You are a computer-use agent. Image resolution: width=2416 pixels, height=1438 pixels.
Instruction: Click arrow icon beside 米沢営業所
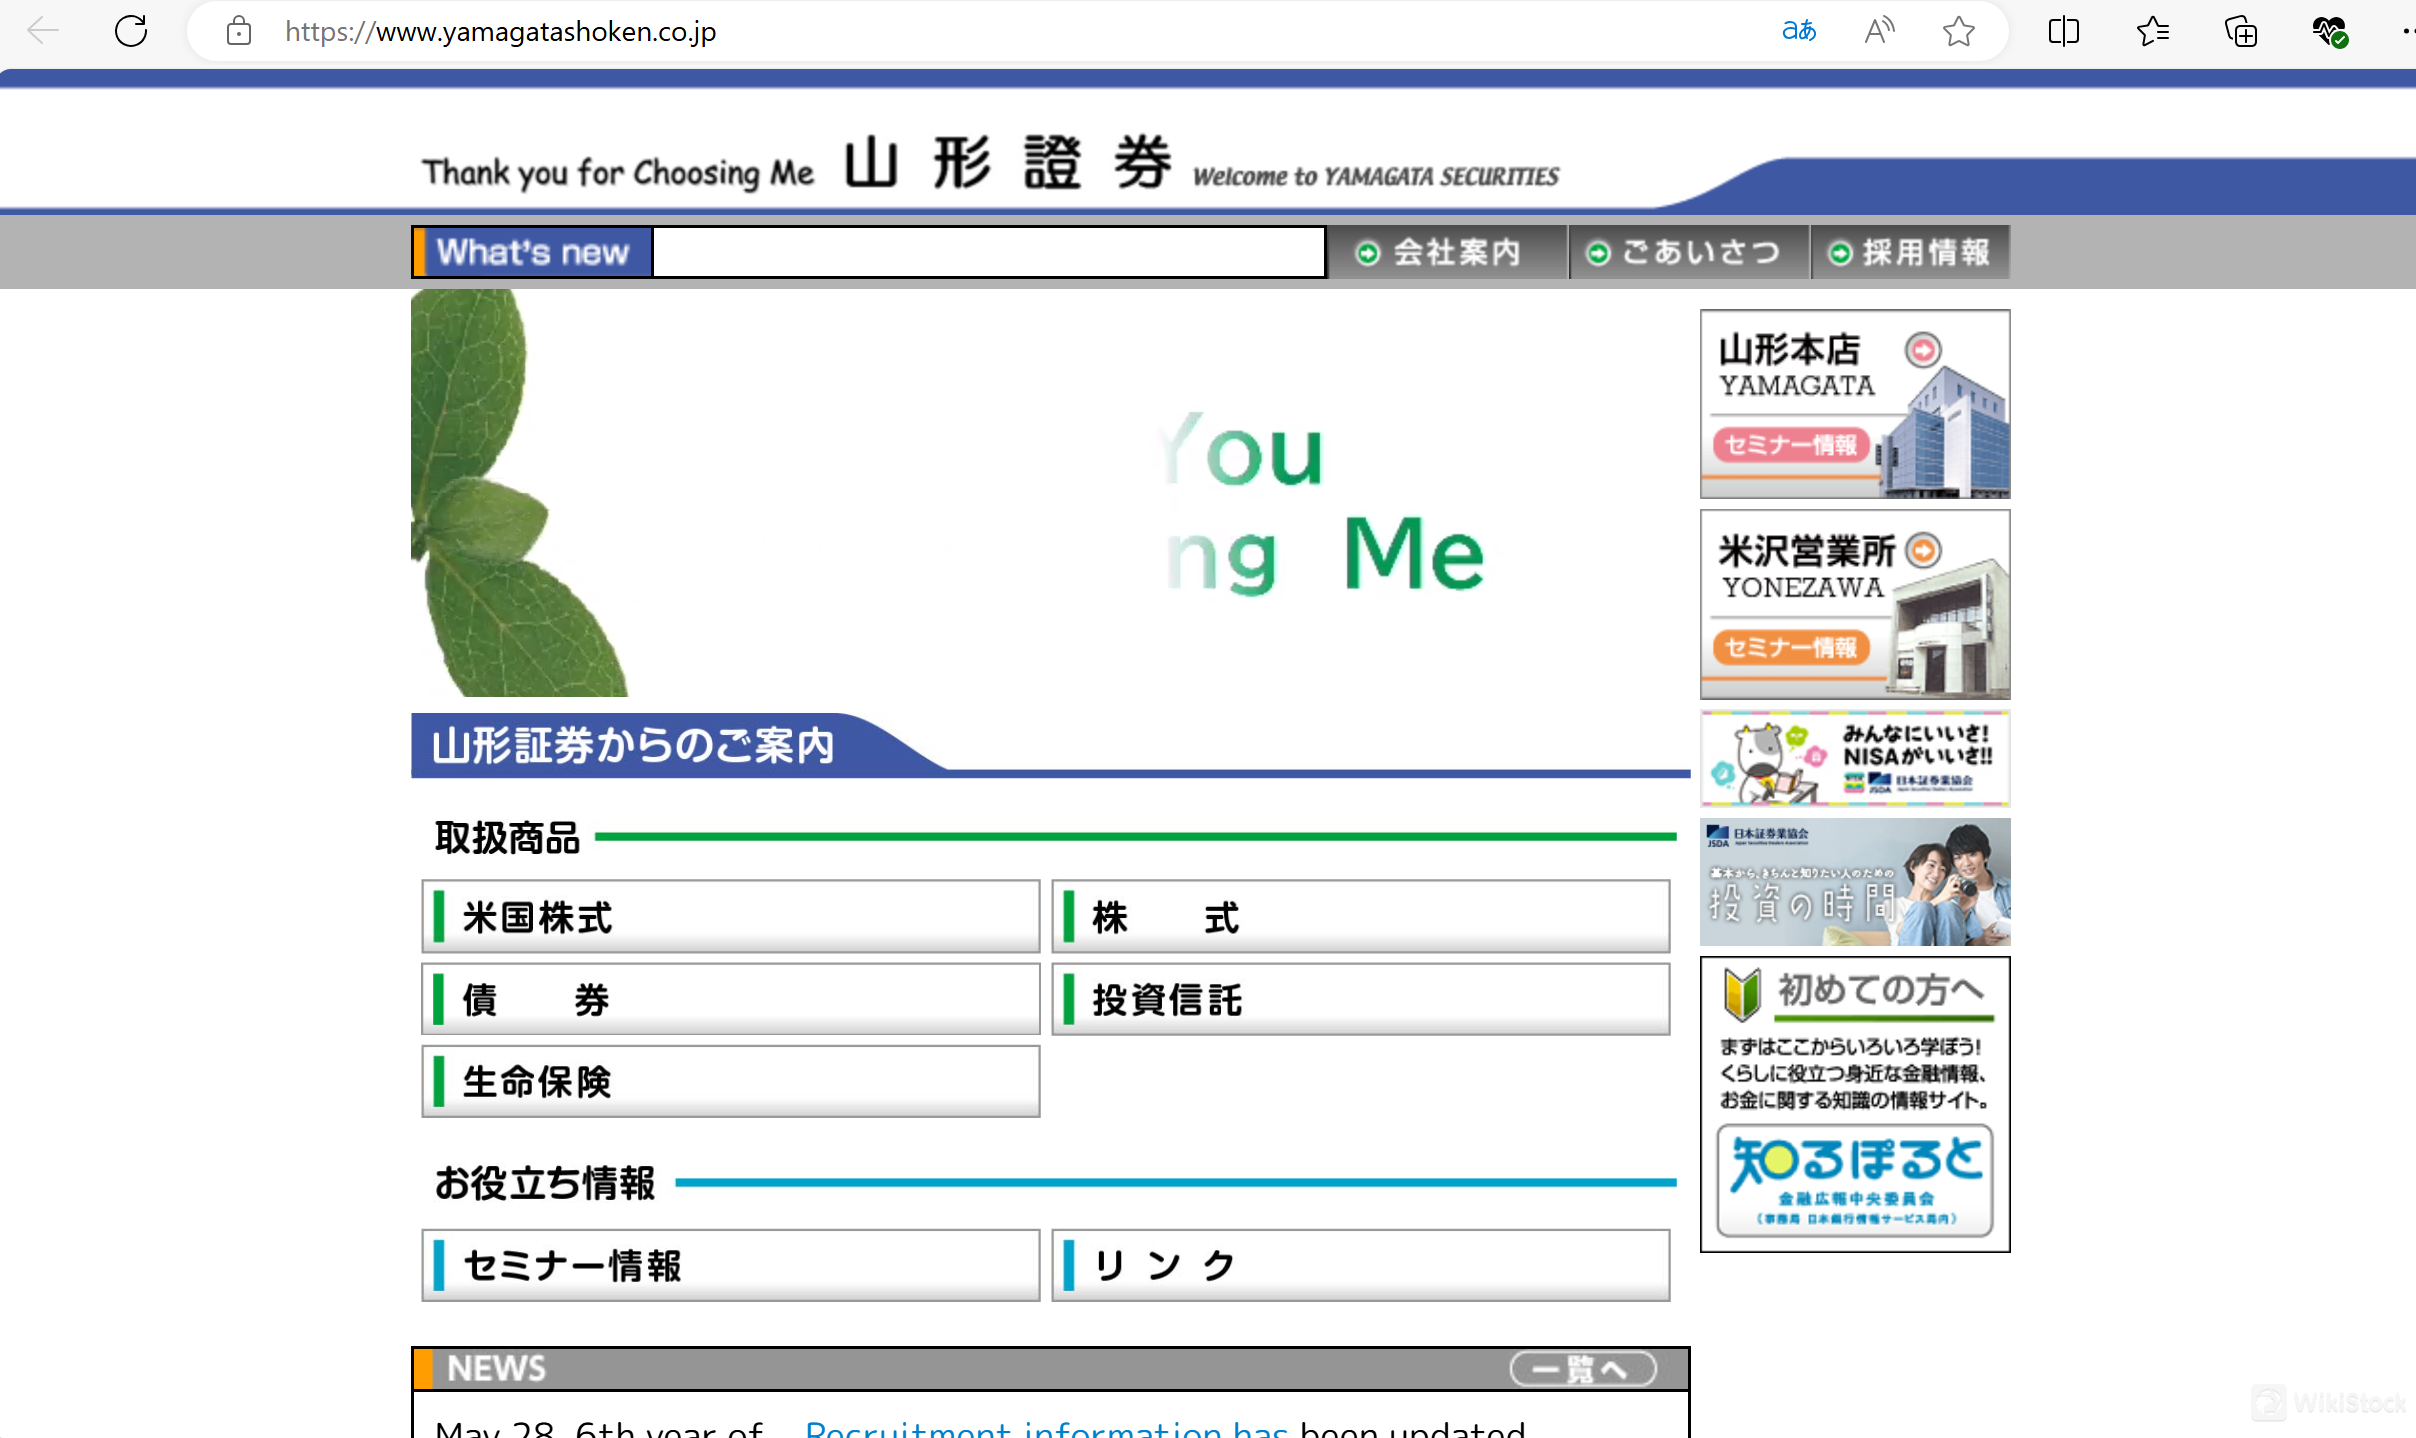(x=1922, y=550)
